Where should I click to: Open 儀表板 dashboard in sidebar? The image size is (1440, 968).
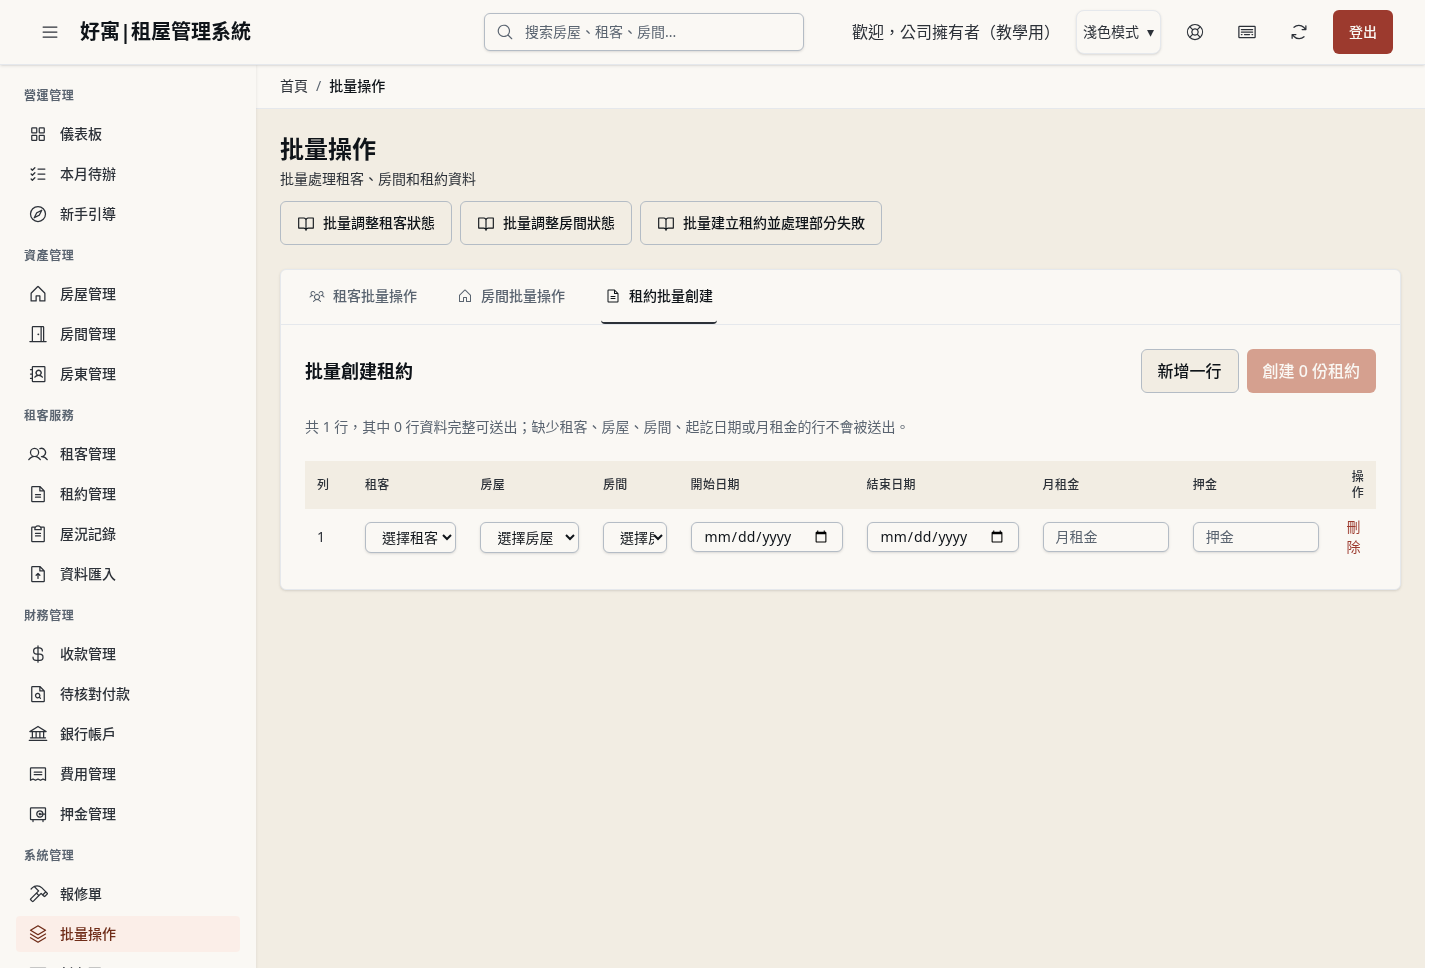click(128, 134)
